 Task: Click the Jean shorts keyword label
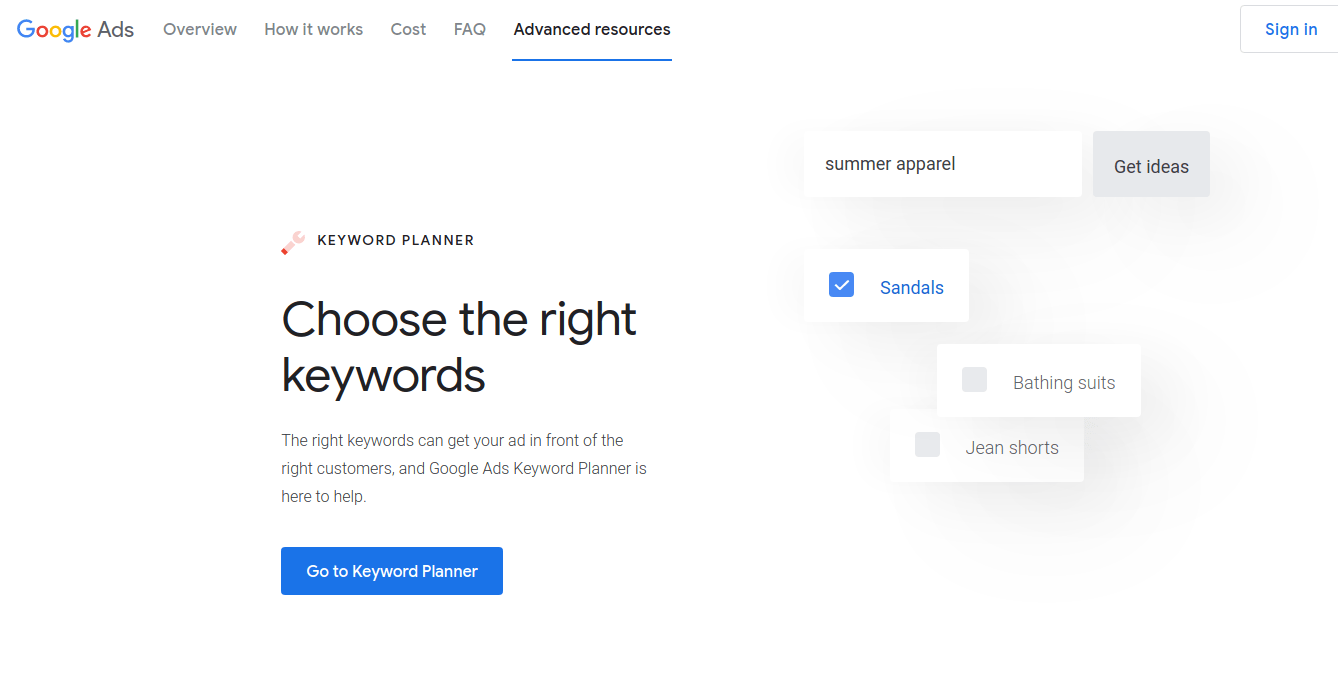pyautogui.click(x=1012, y=448)
